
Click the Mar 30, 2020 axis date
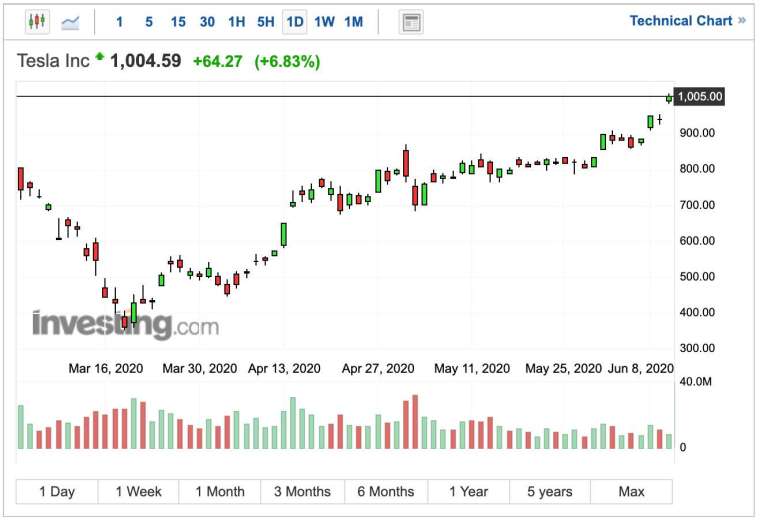[x=200, y=368]
